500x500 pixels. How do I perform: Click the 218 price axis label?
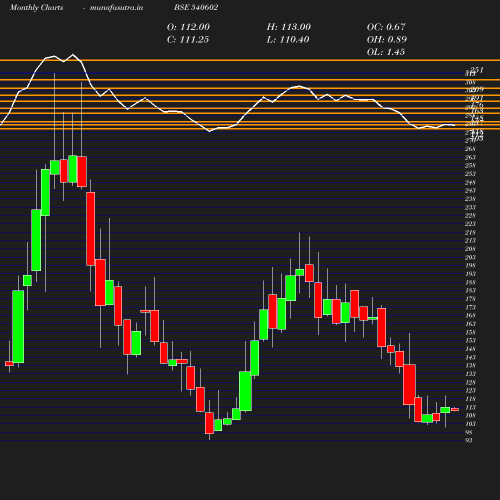[x=470, y=232]
